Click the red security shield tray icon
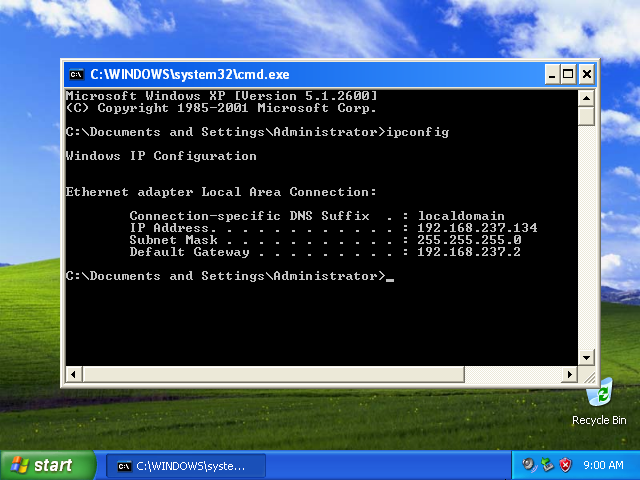This screenshot has width=640, height=480. 565,465
